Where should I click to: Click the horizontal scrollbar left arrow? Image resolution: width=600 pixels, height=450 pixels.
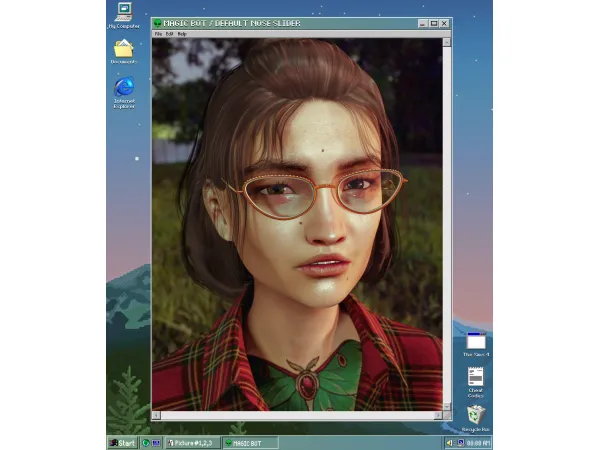[x=156, y=415]
